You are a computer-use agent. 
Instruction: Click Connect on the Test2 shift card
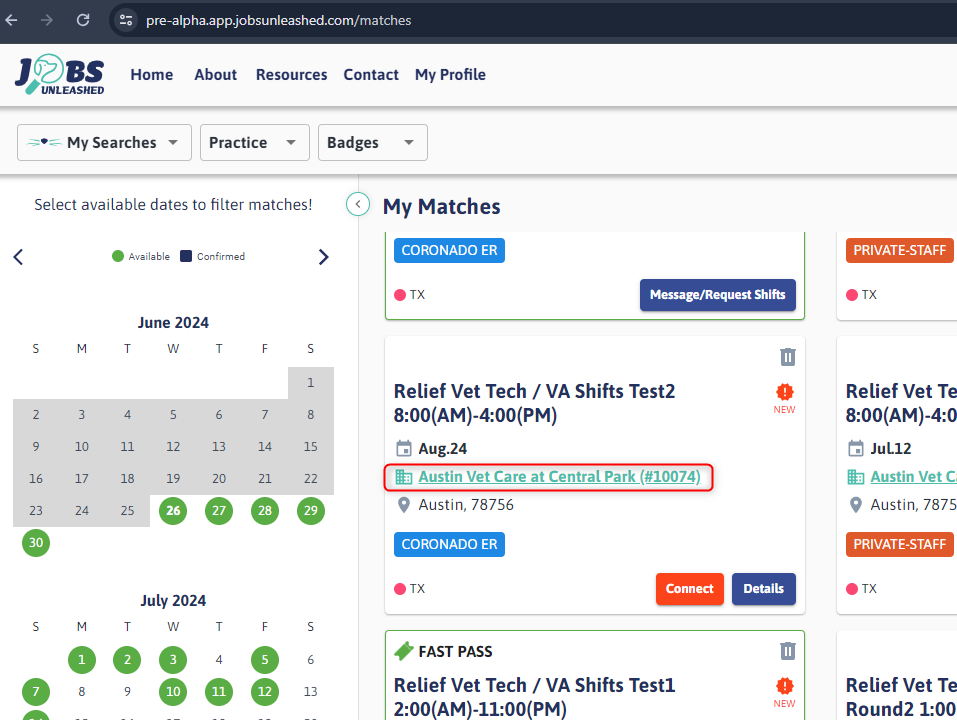(x=690, y=589)
